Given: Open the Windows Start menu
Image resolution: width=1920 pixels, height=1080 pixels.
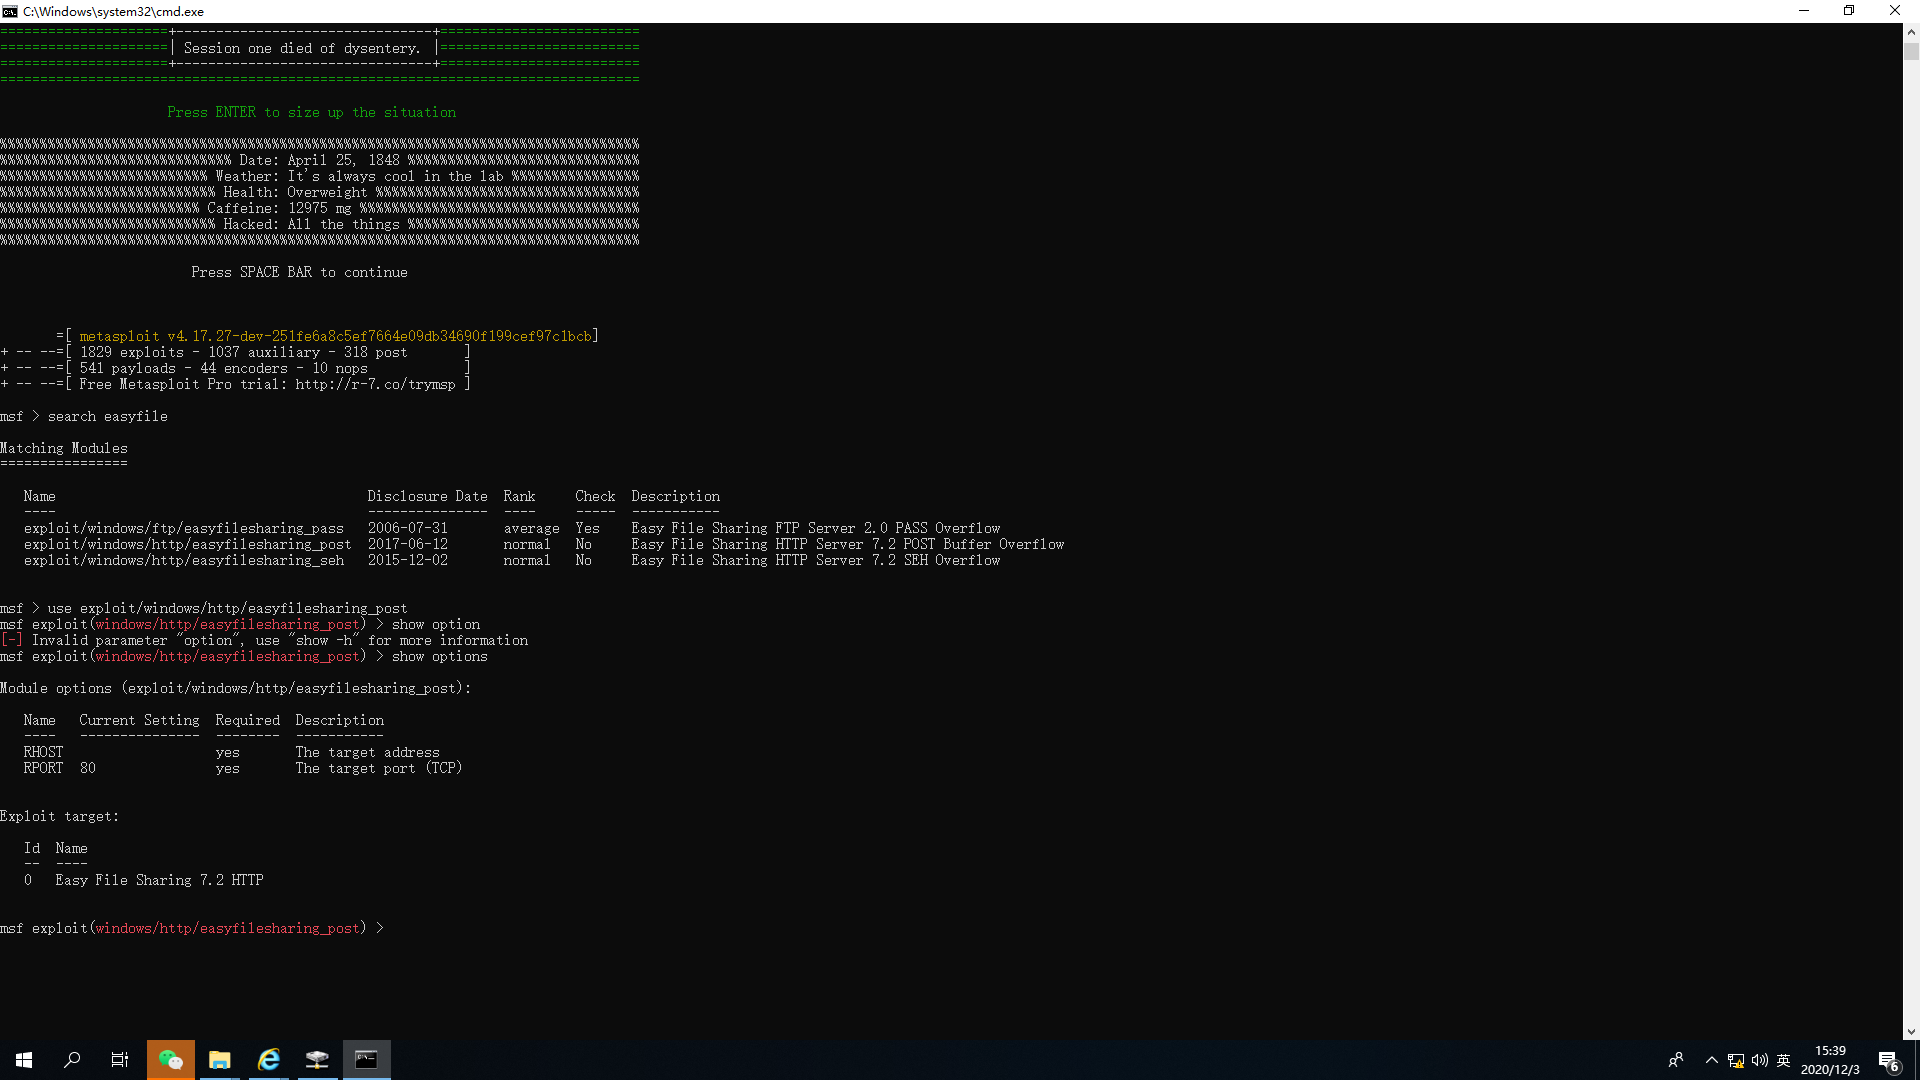Looking at the screenshot, I should click(24, 1059).
